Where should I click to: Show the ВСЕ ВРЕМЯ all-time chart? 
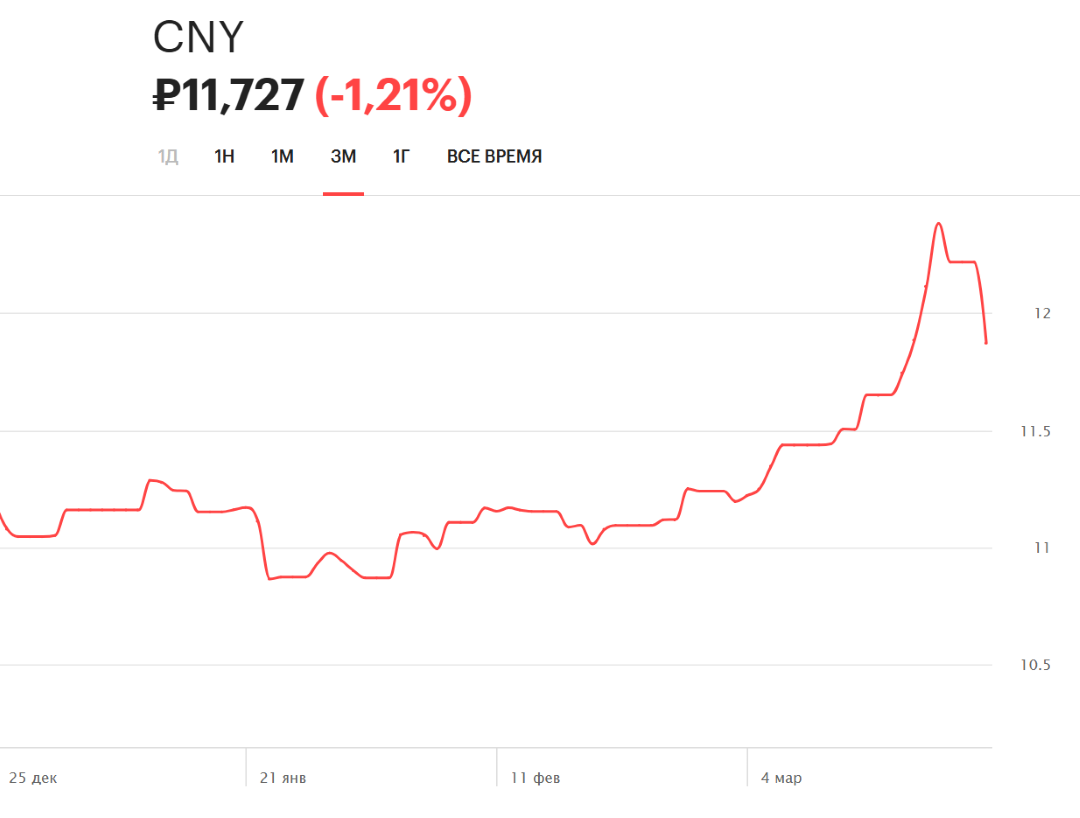click(494, 157)
